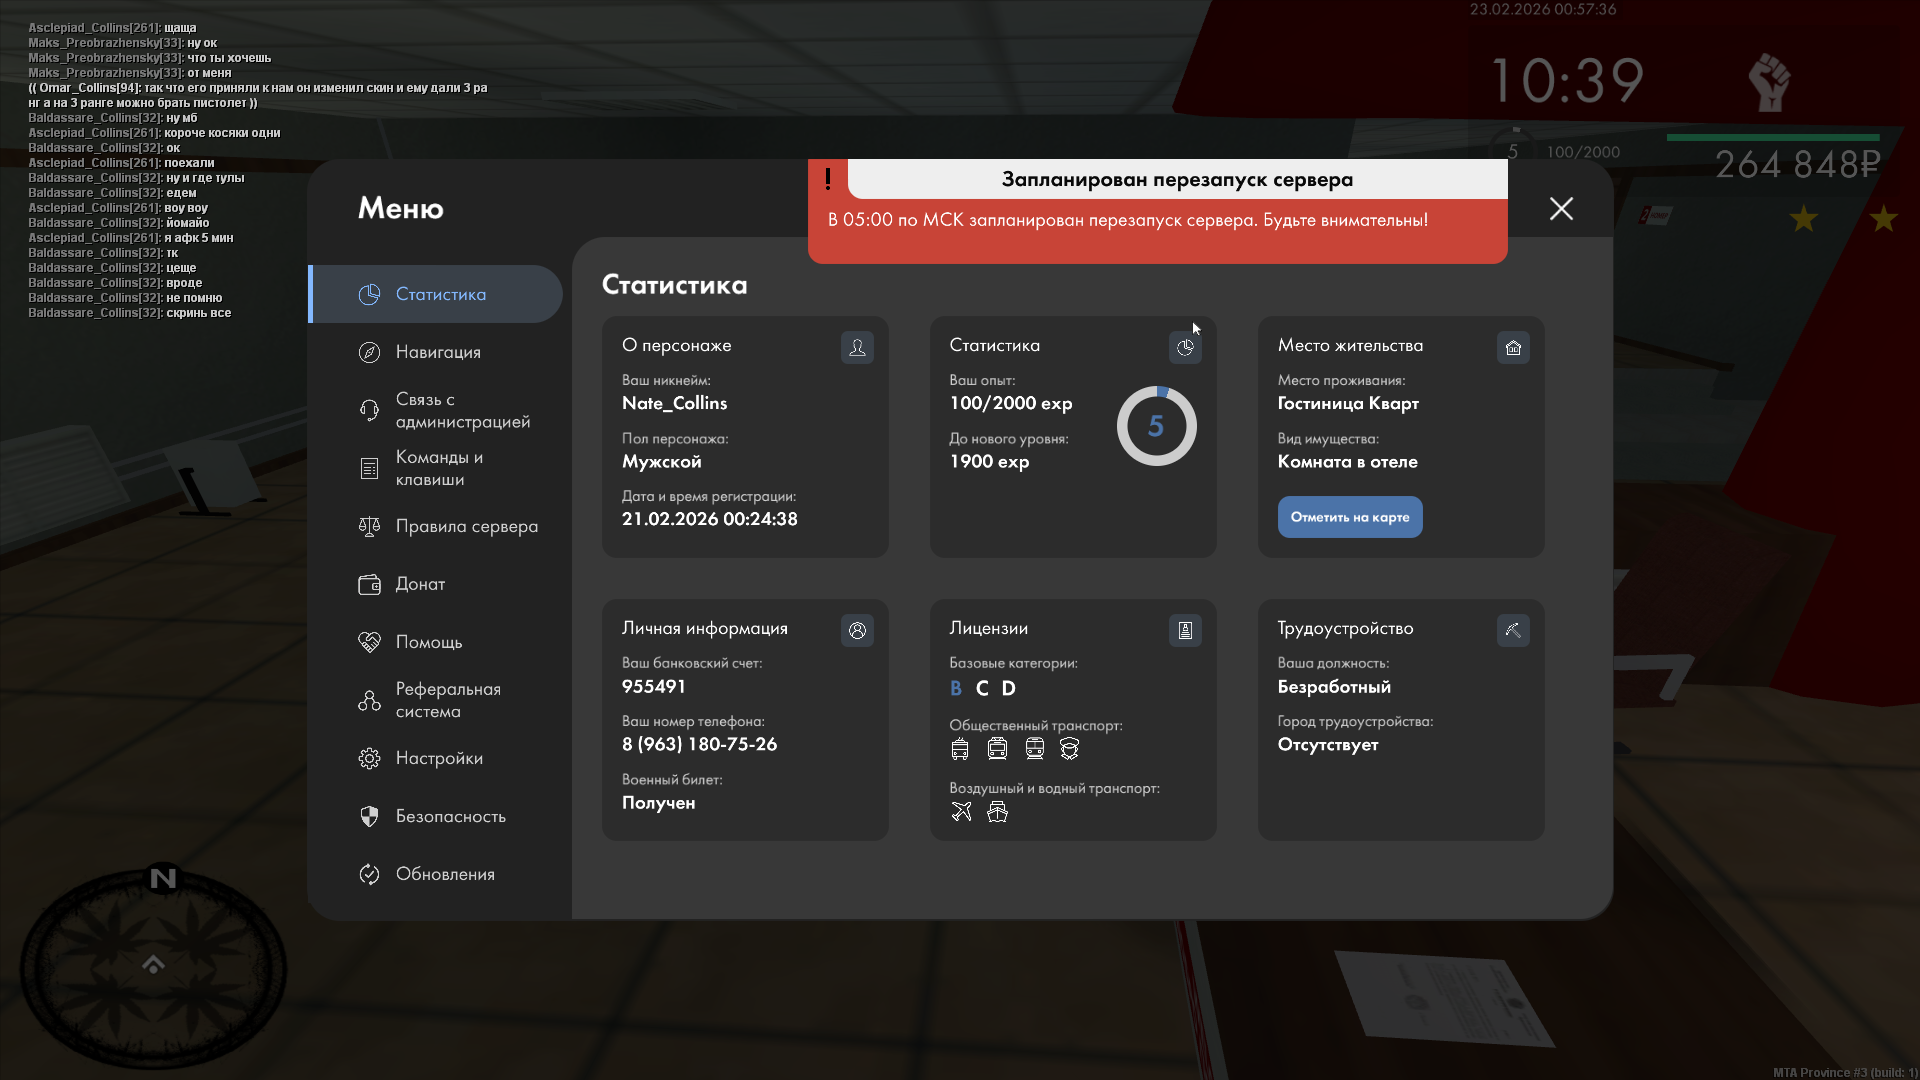
Task: Click the category B license letter
Action: [x=956, y=688]
